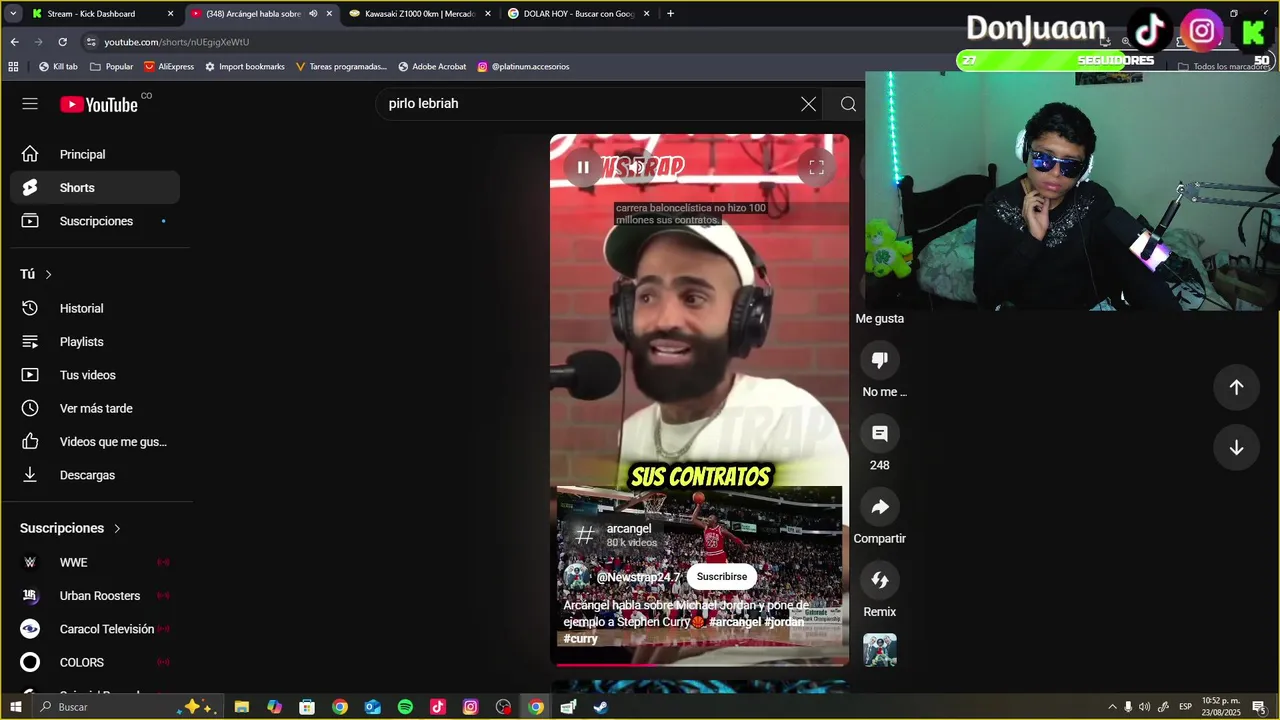Screen dimensions: 1280x720
Task: Show hidden system tray icons
Action: 1112,707
